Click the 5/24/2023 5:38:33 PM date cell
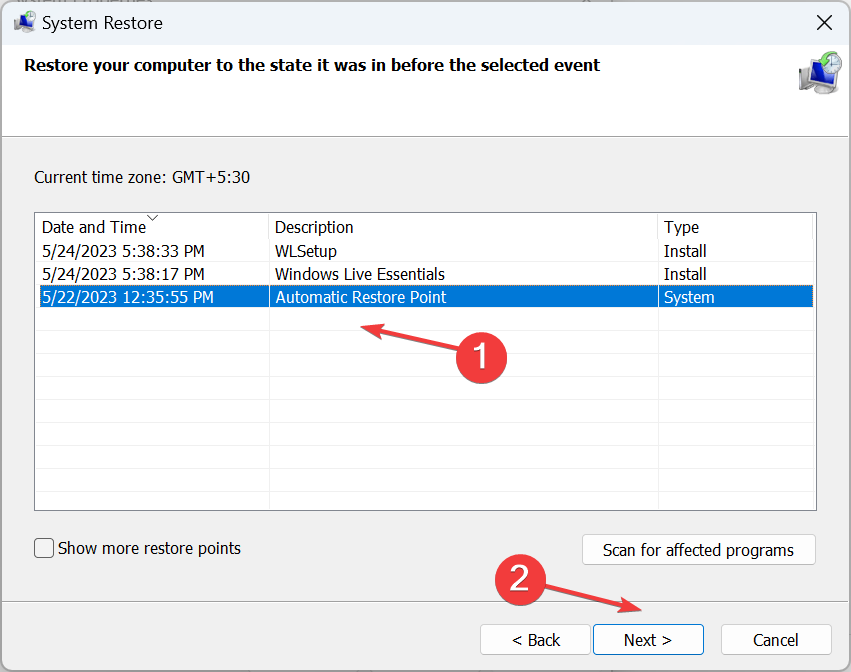The width and height of the screenshot is (851, 672). pyautogui.click(x=123, y=251)
